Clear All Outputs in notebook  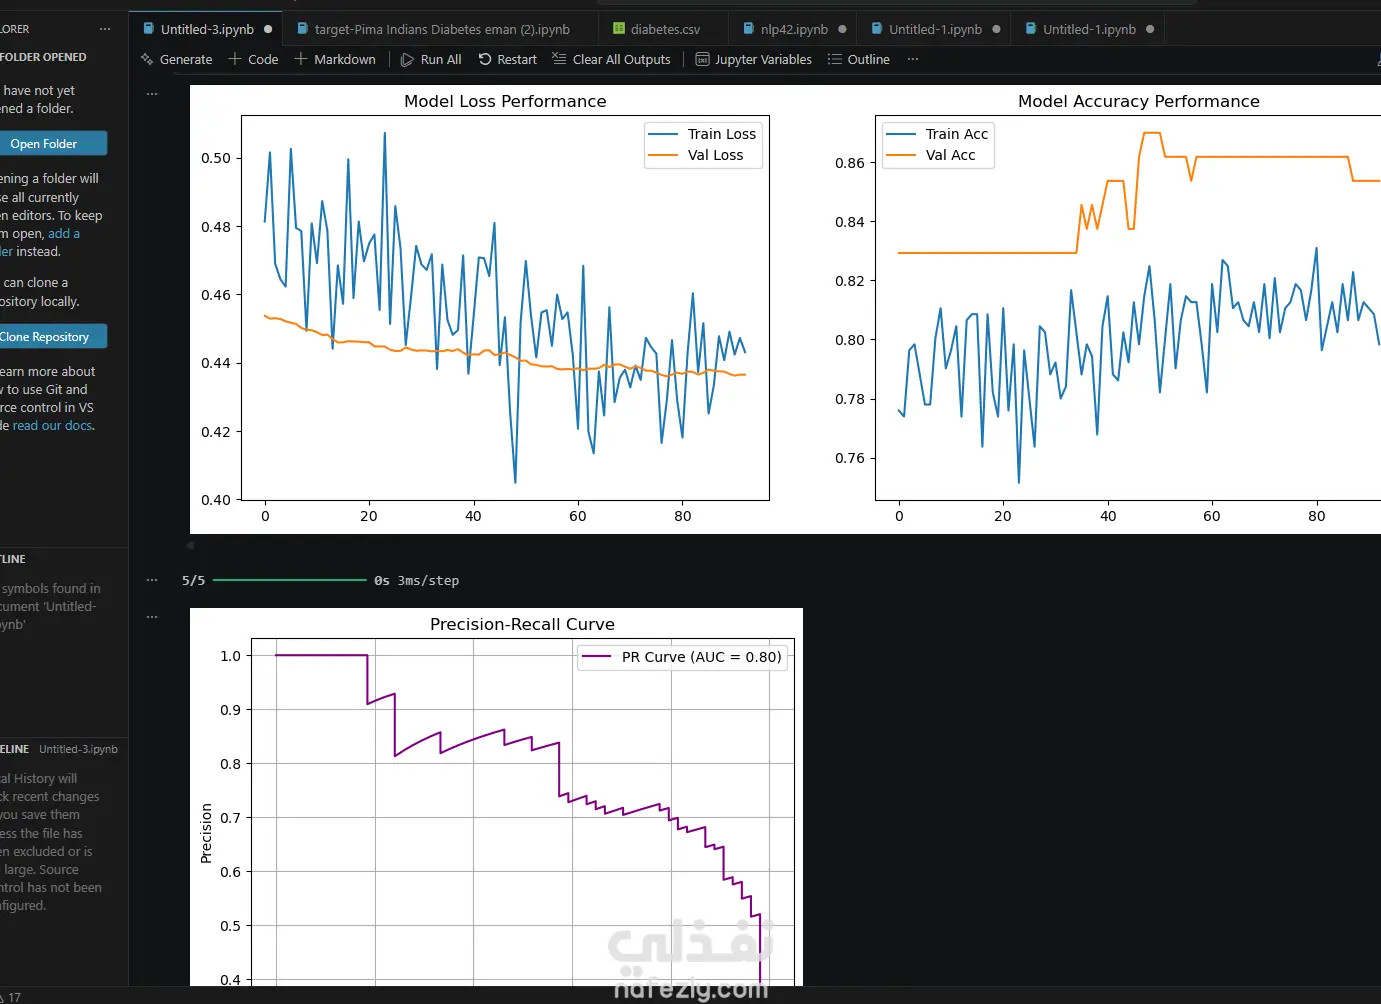(x=611, y=59)
